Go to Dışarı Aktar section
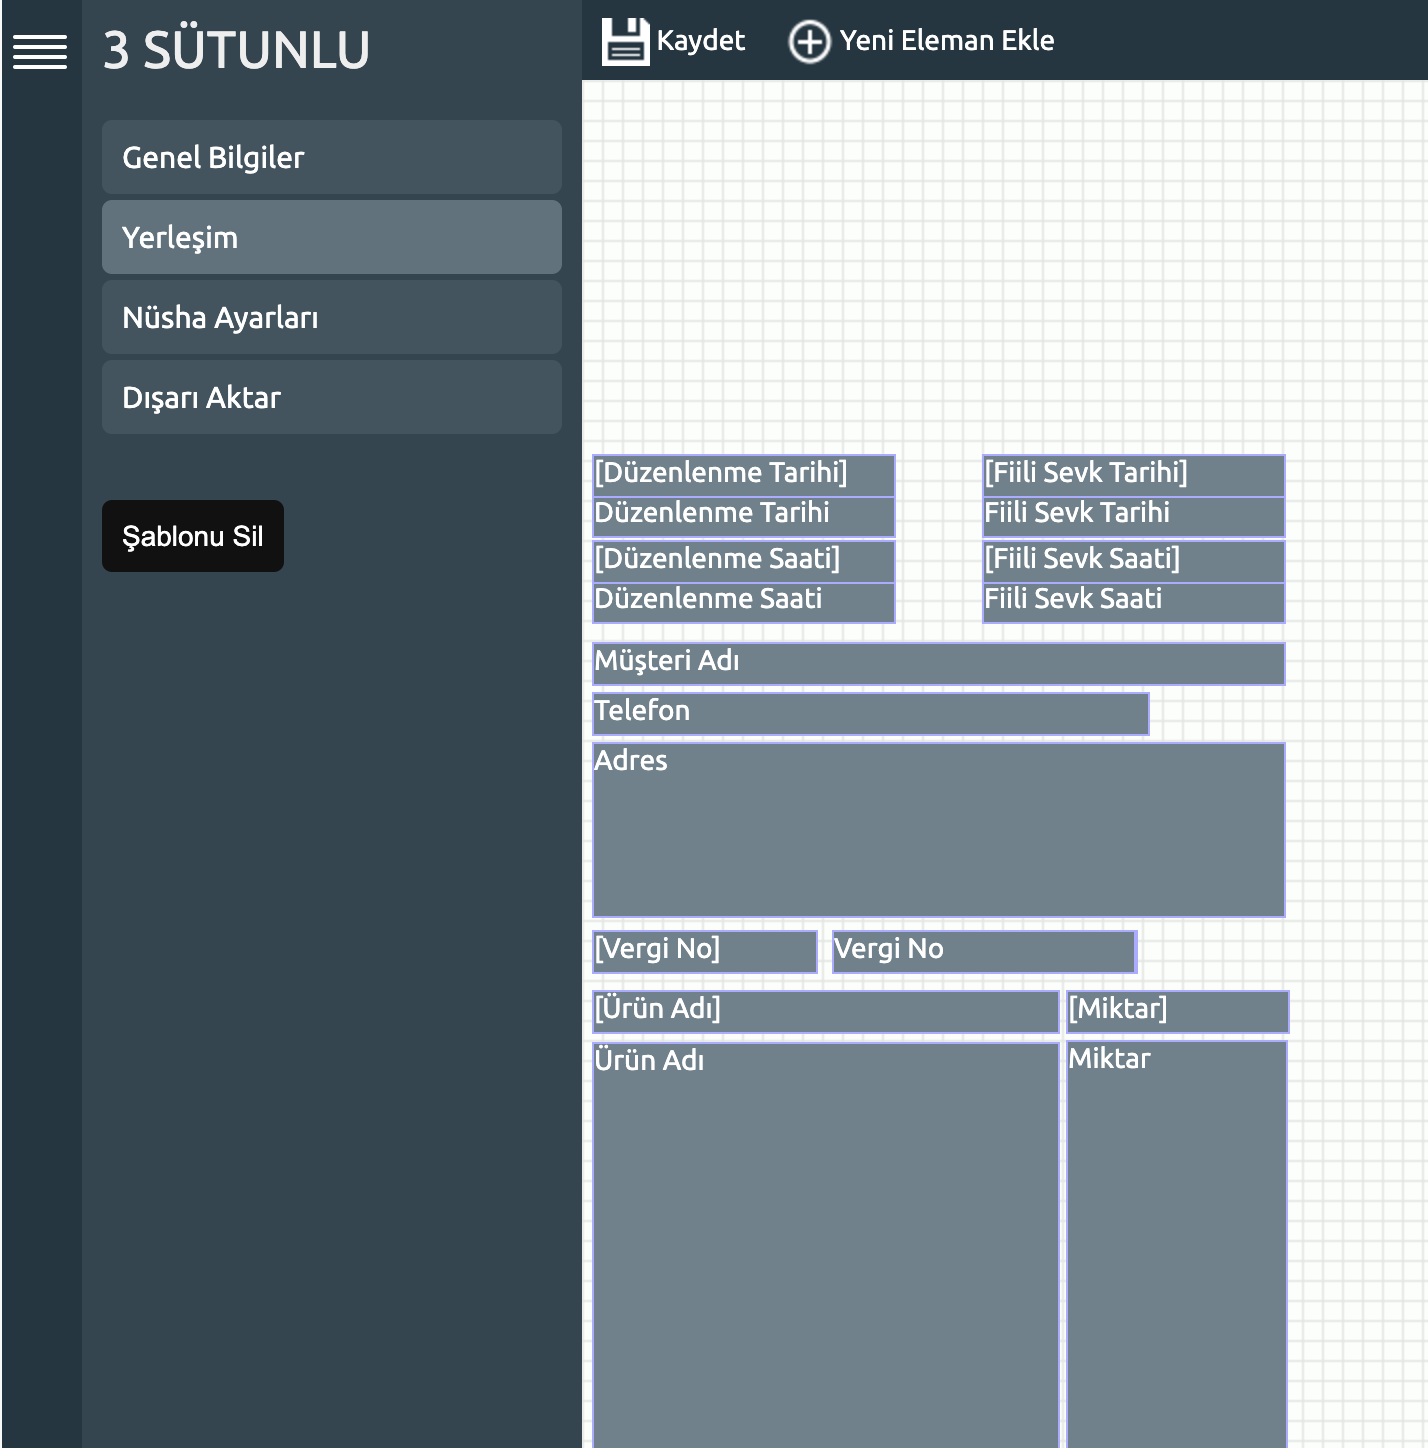The width and height of the screenshot is (1428, 1448). coord(331,397)
